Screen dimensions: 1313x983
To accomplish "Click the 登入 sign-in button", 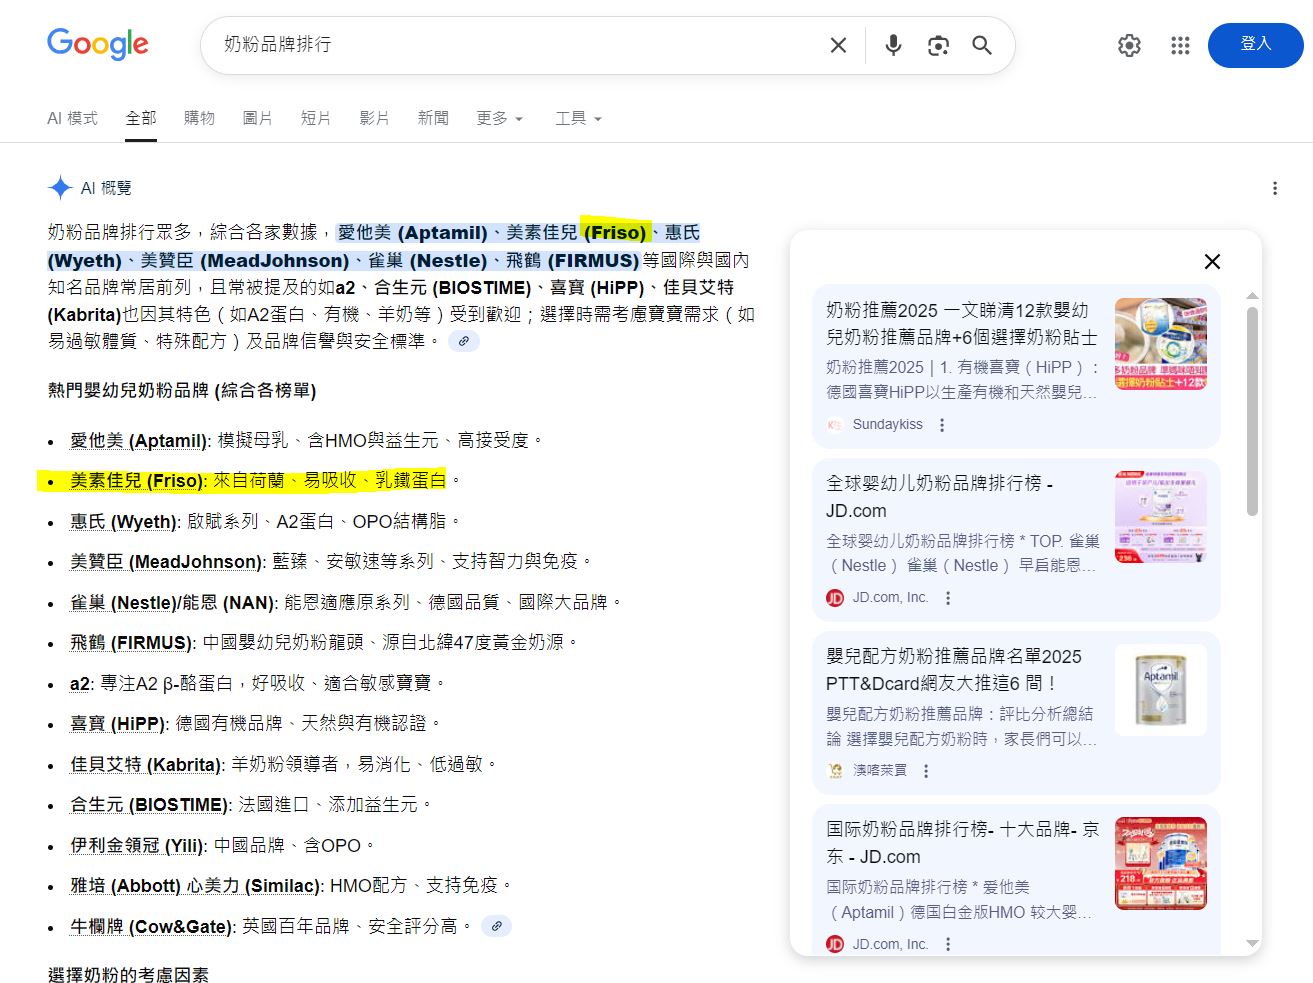I will click(1255, 45).
